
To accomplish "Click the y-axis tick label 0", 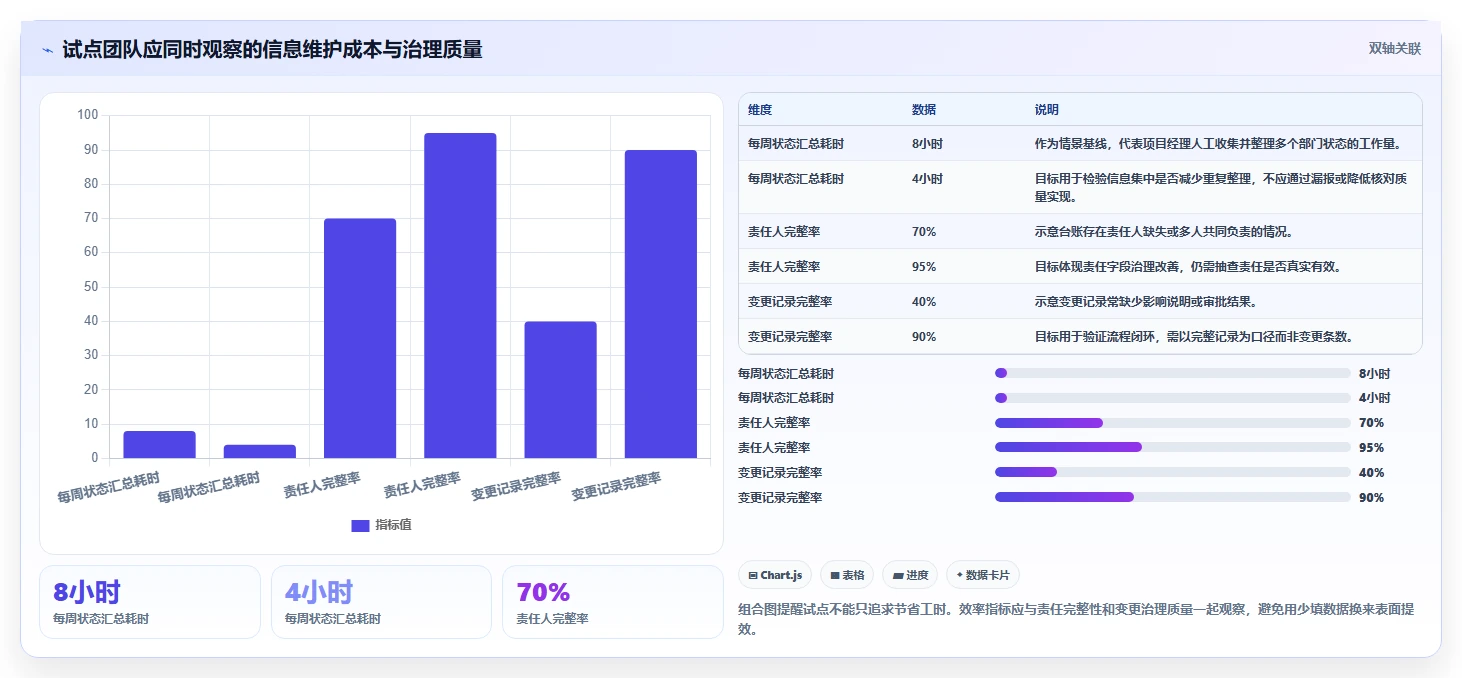I will tap(95, 458).
